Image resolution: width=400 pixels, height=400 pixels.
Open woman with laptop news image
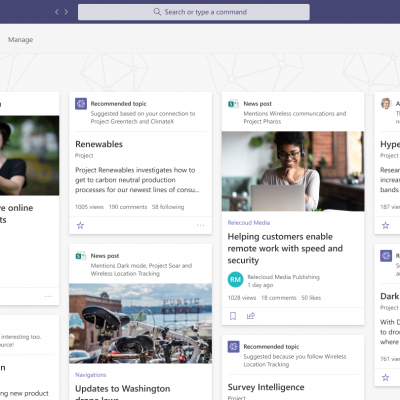coord(293,171)
